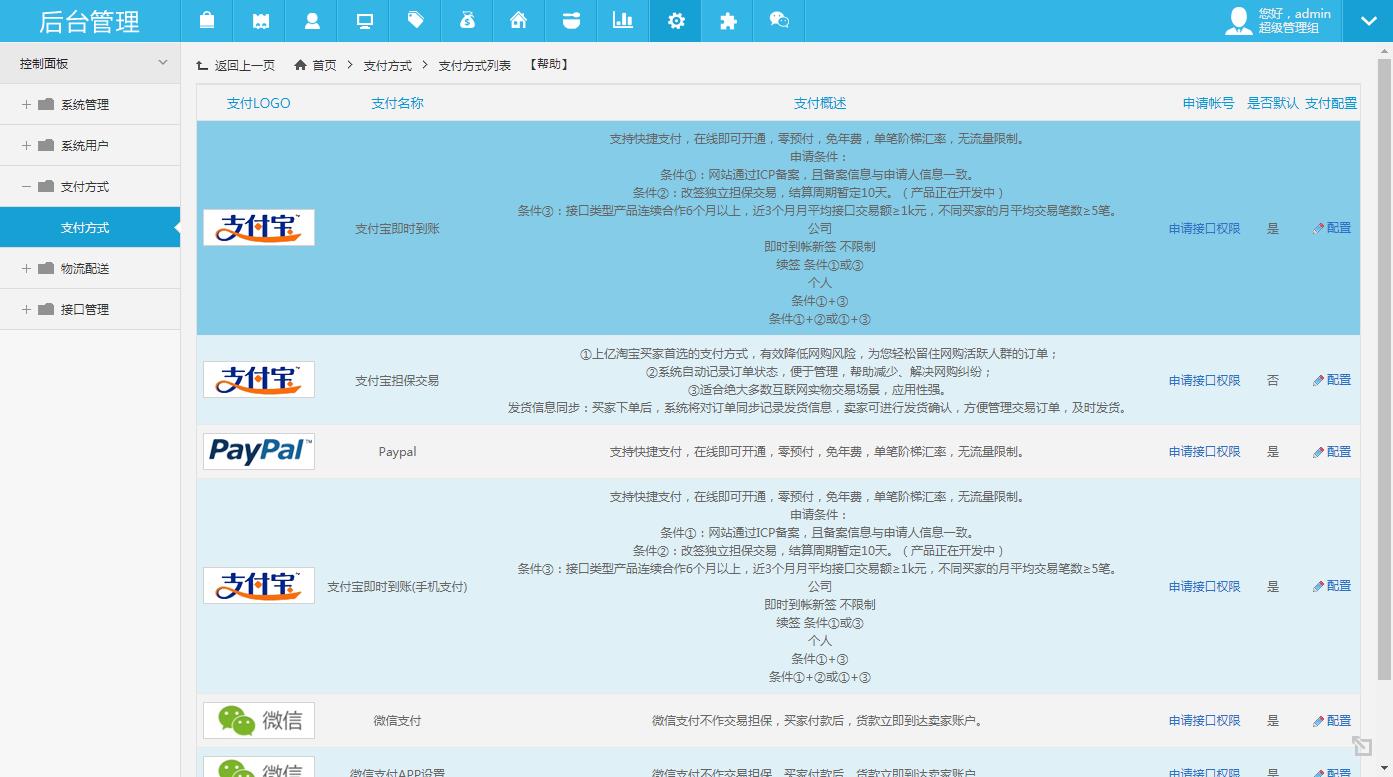
Task: Click the 后台管理 title logo
Action: pos(89,21)
